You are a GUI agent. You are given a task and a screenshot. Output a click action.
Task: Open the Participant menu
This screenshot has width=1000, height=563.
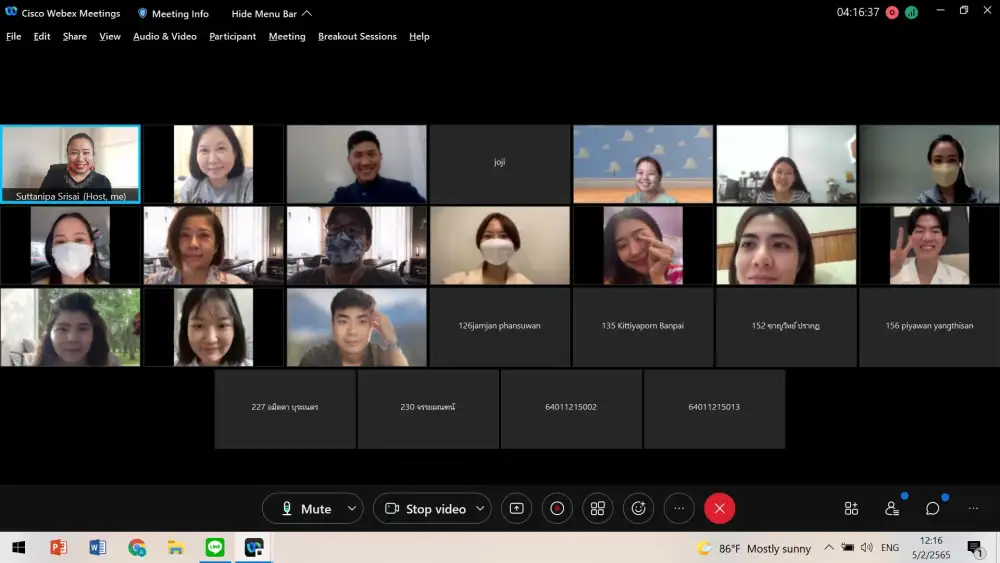(232, 36)
